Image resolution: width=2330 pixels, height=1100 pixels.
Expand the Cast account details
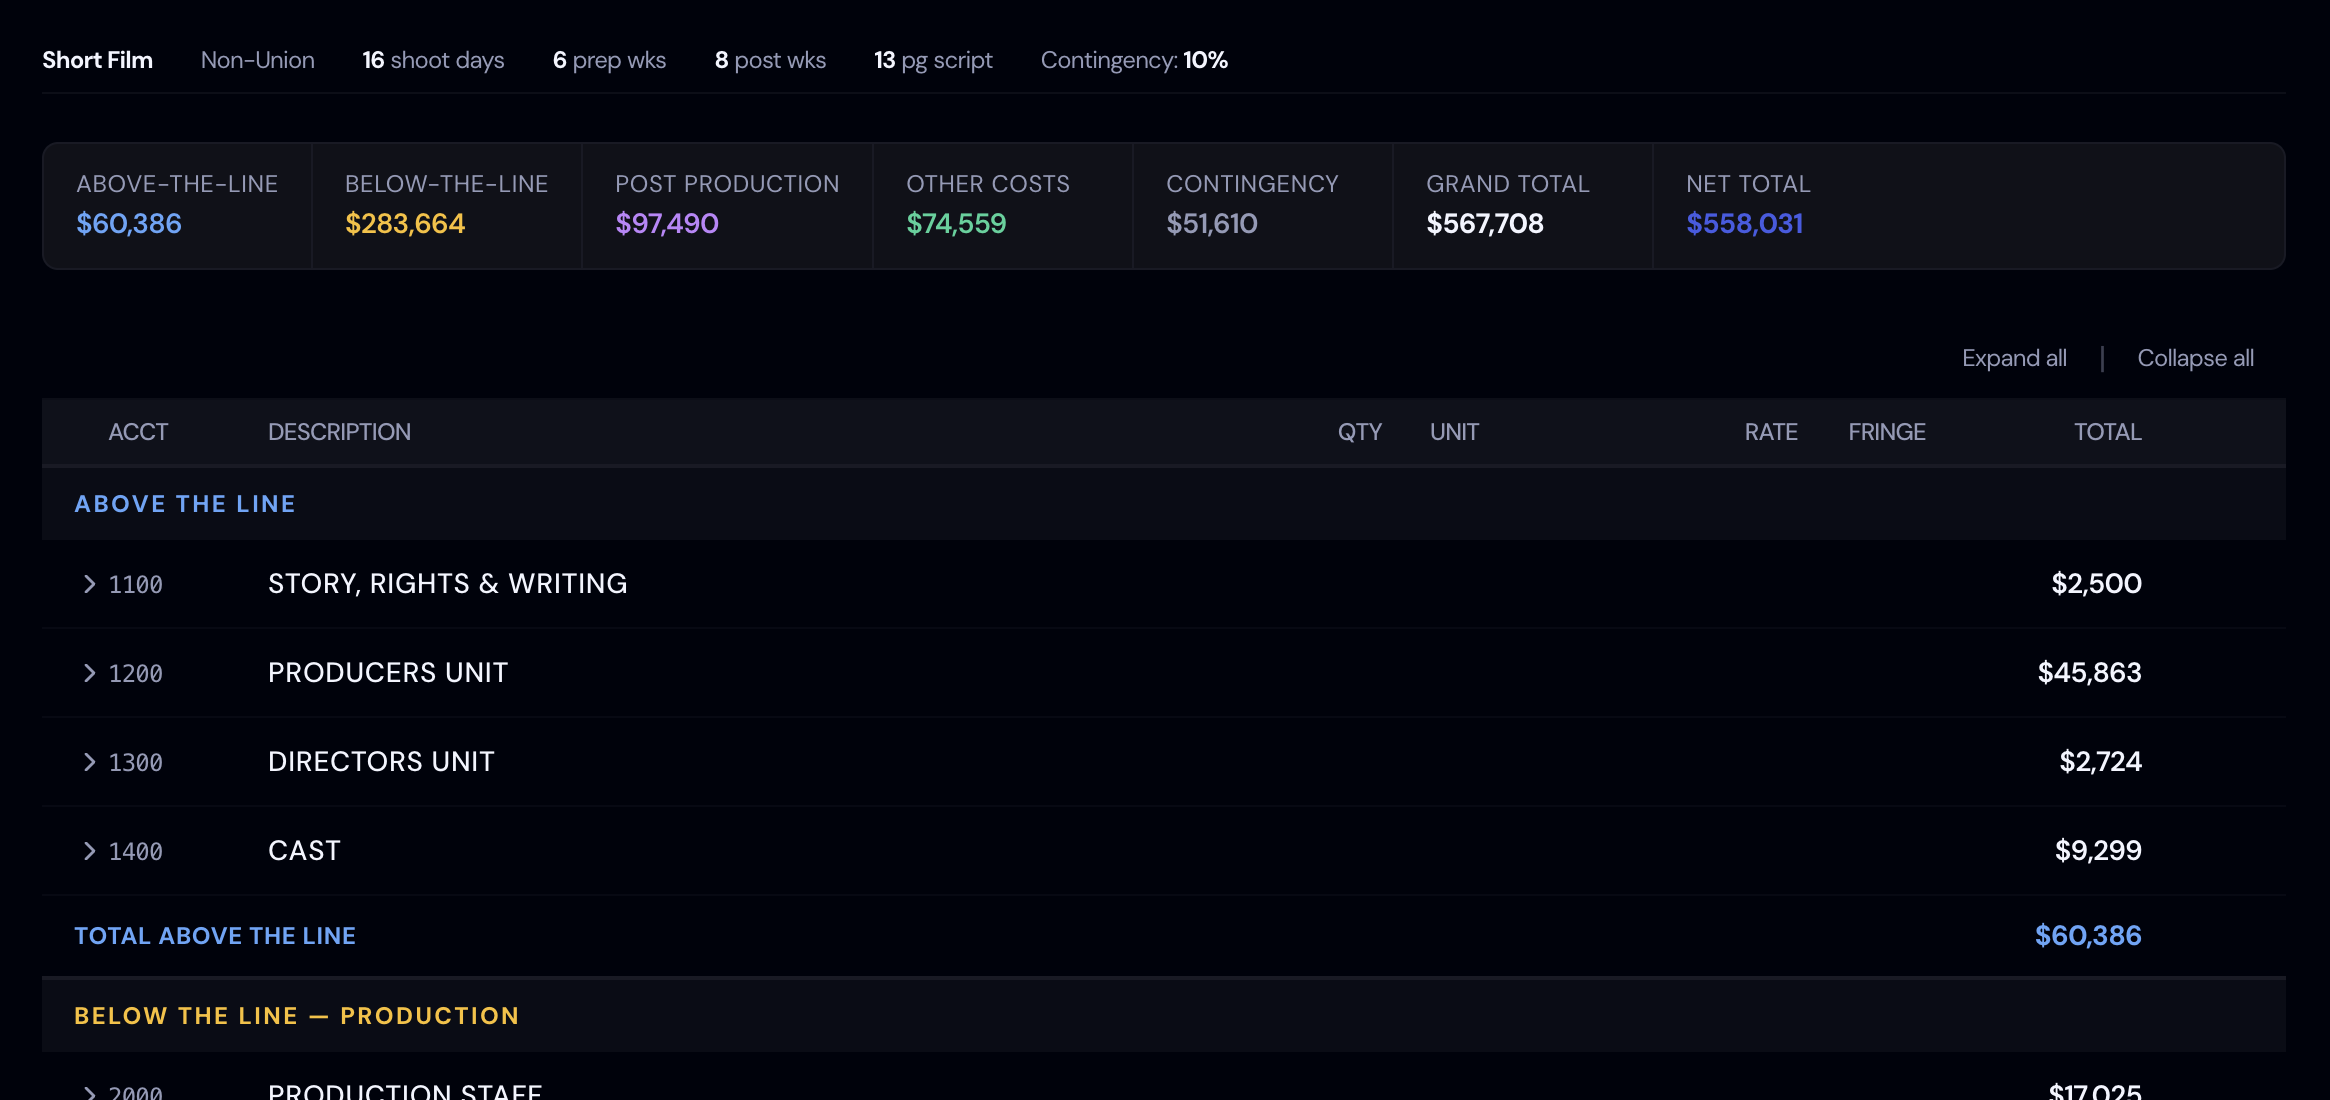tap(89, 851)
